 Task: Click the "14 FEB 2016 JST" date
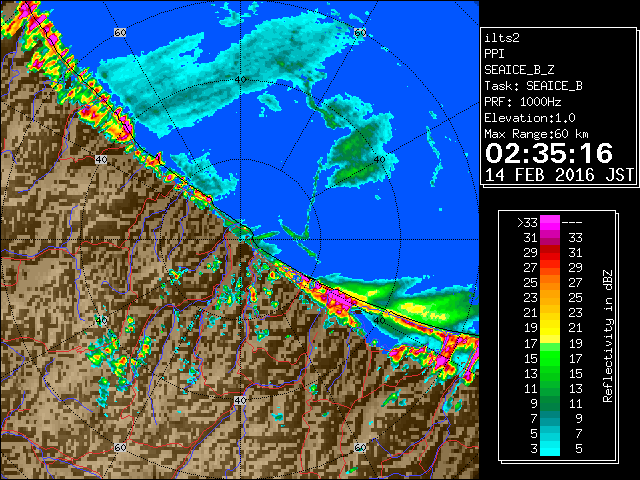pyautogui.click(x=559, y=175)
